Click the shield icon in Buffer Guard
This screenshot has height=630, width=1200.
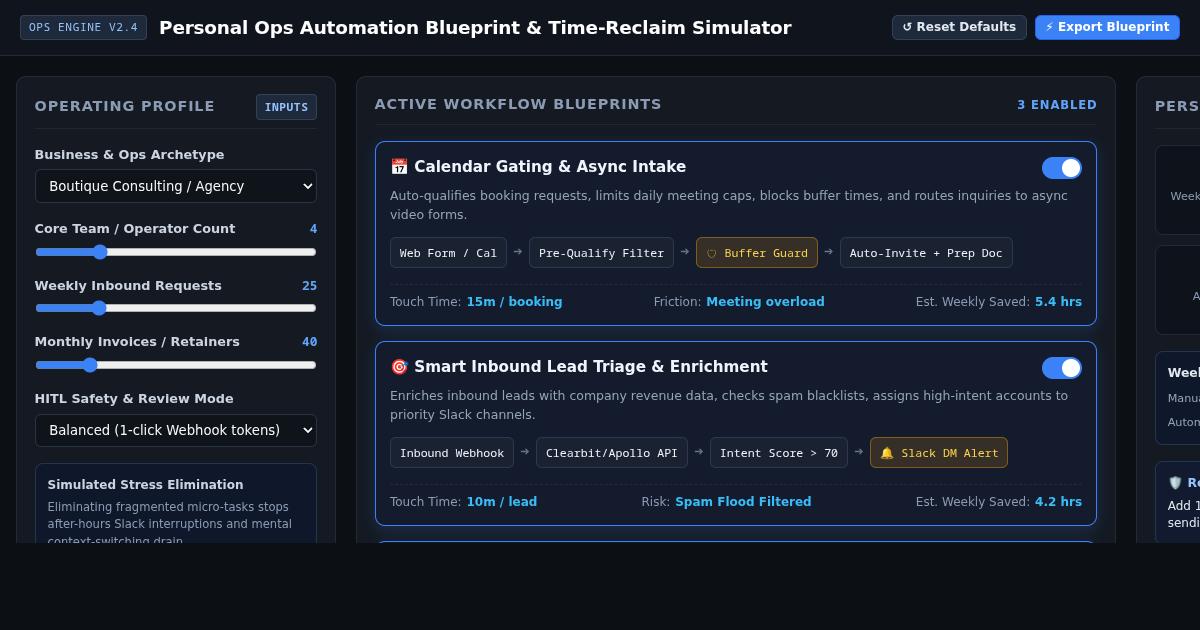[x=712, y=253]
